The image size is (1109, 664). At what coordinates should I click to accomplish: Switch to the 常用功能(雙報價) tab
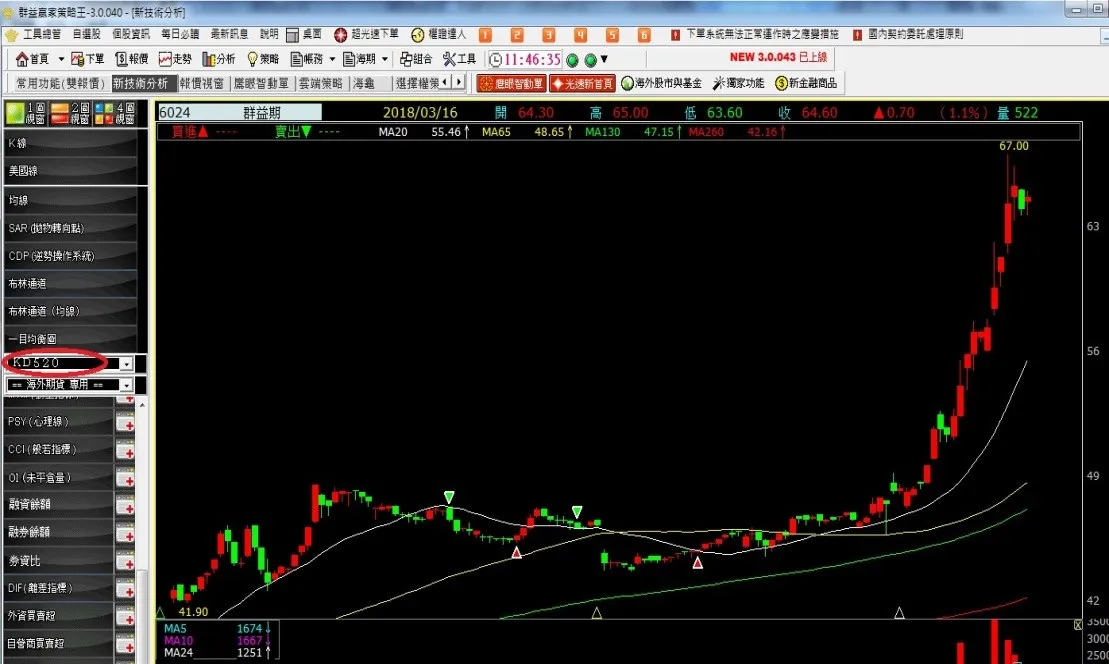click(x=61, y=83)
